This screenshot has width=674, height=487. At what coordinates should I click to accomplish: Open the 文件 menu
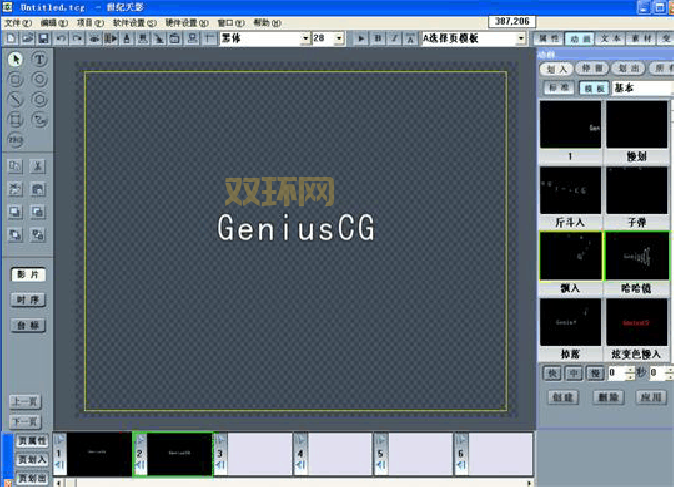click(x=18, y=23)
